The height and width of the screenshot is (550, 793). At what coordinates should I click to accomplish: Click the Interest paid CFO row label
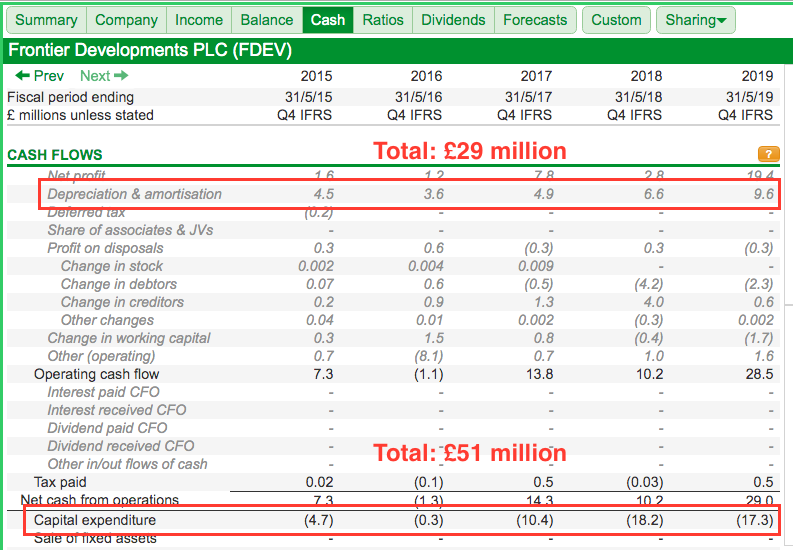click(x=104, y=392)
